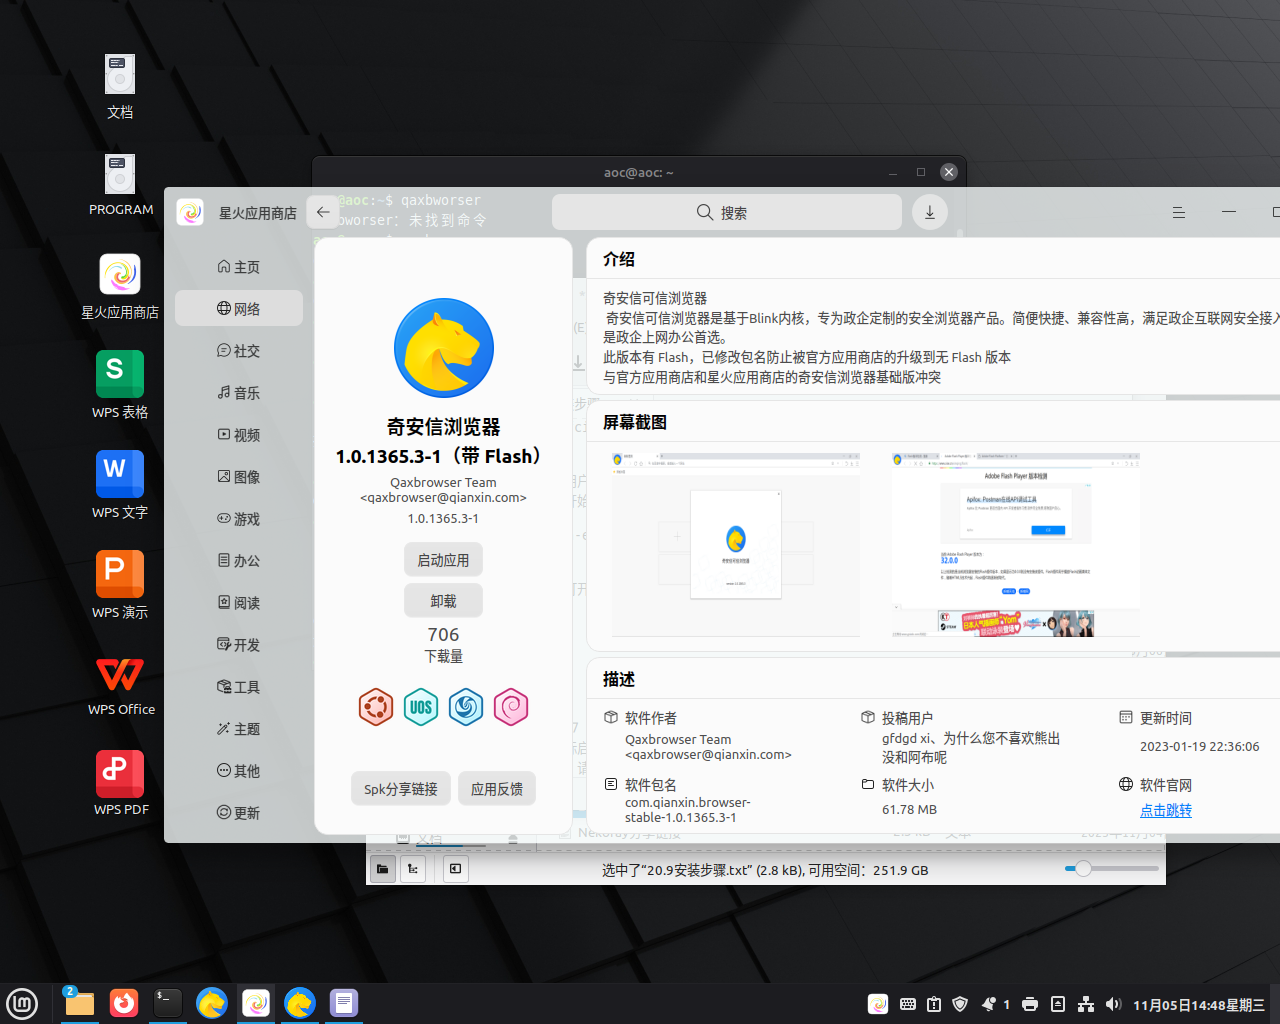Hide the file manager sidebar

click(455, 869)
